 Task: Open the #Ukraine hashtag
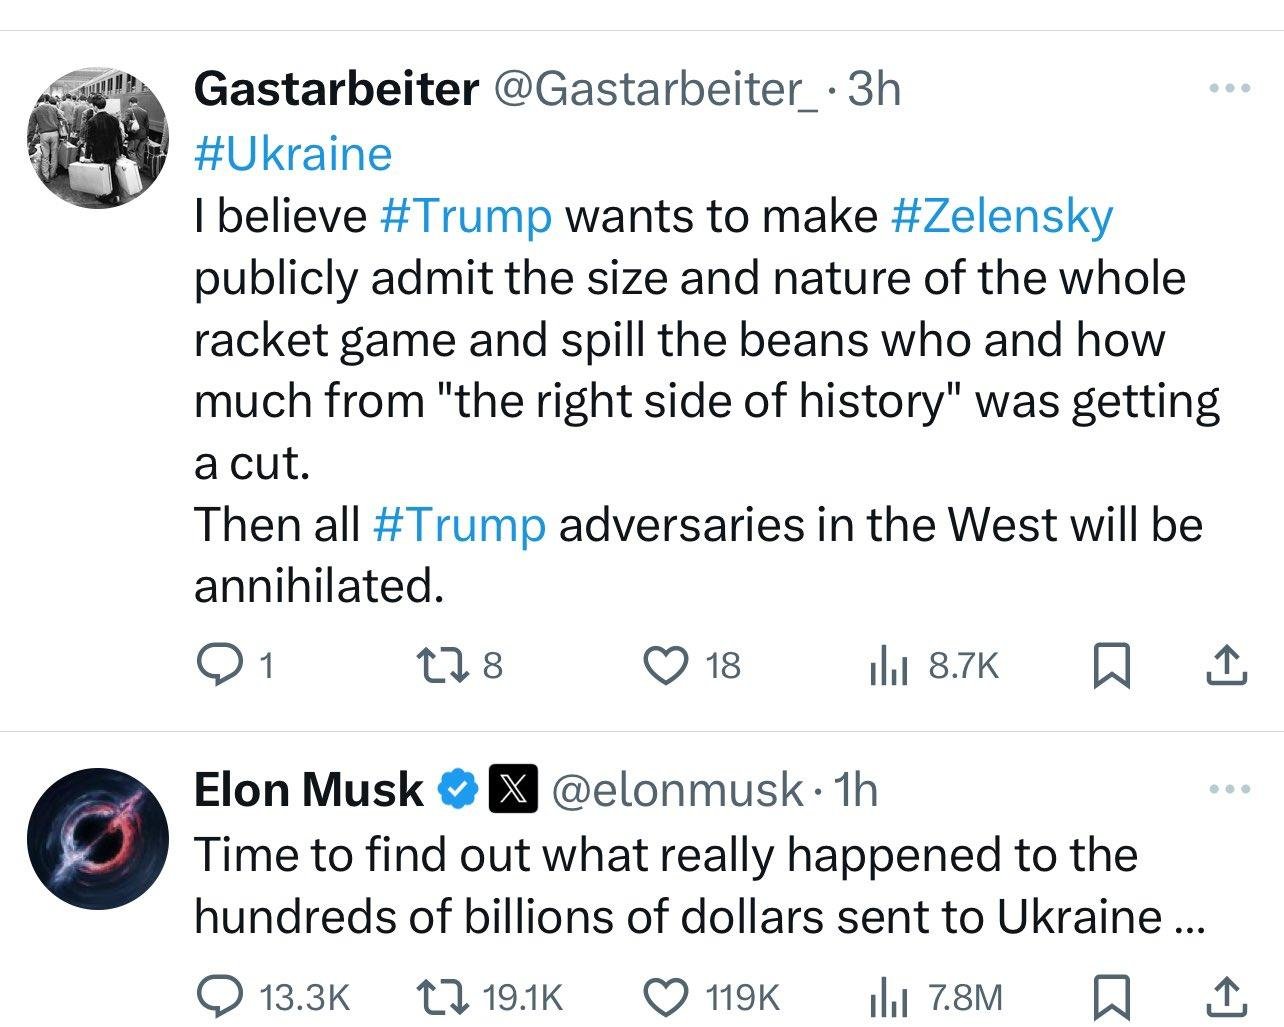click(292, 154)
